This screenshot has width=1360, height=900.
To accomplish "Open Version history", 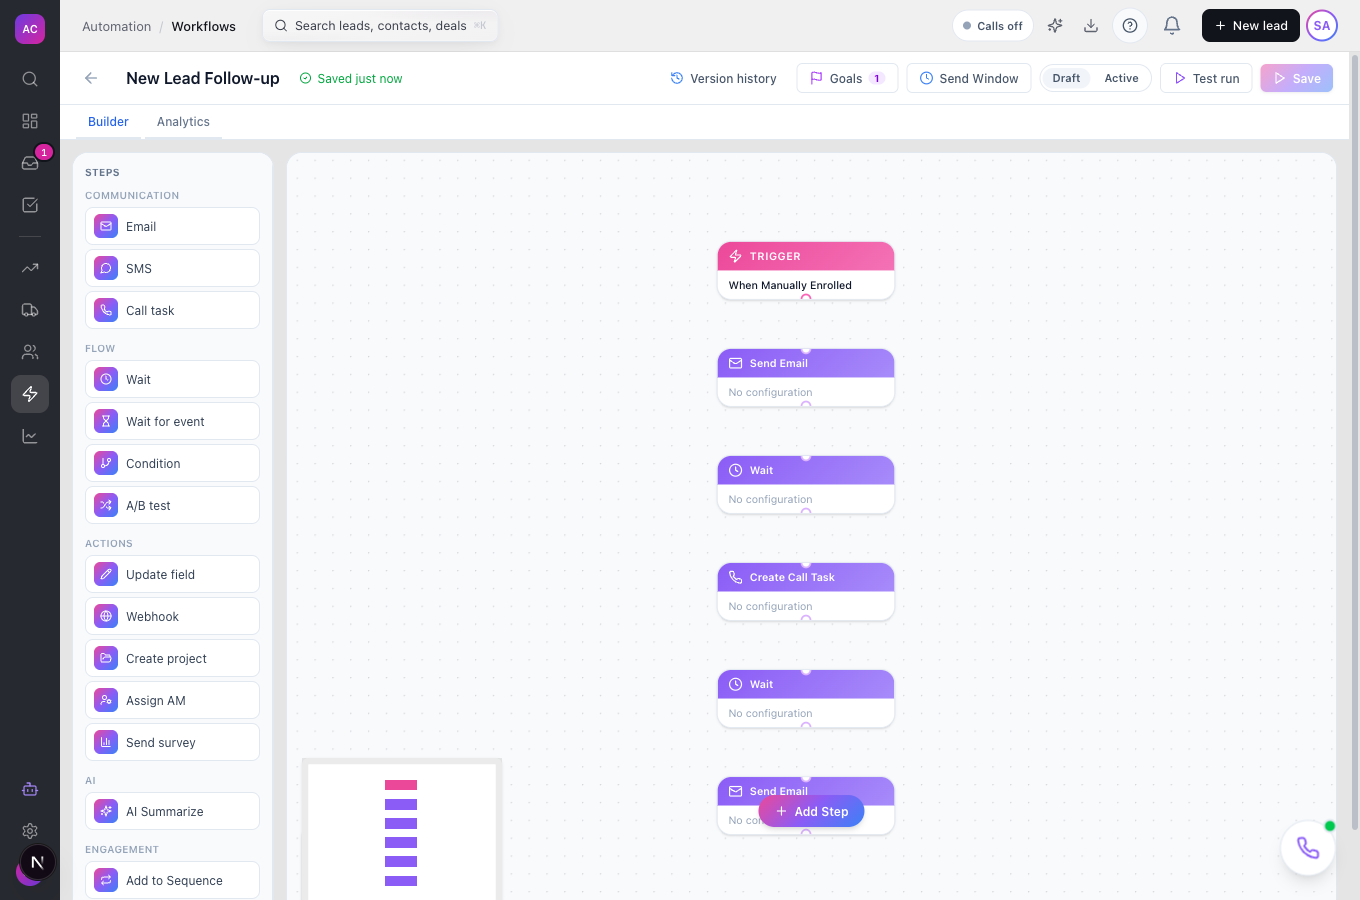I will [723, 78].
